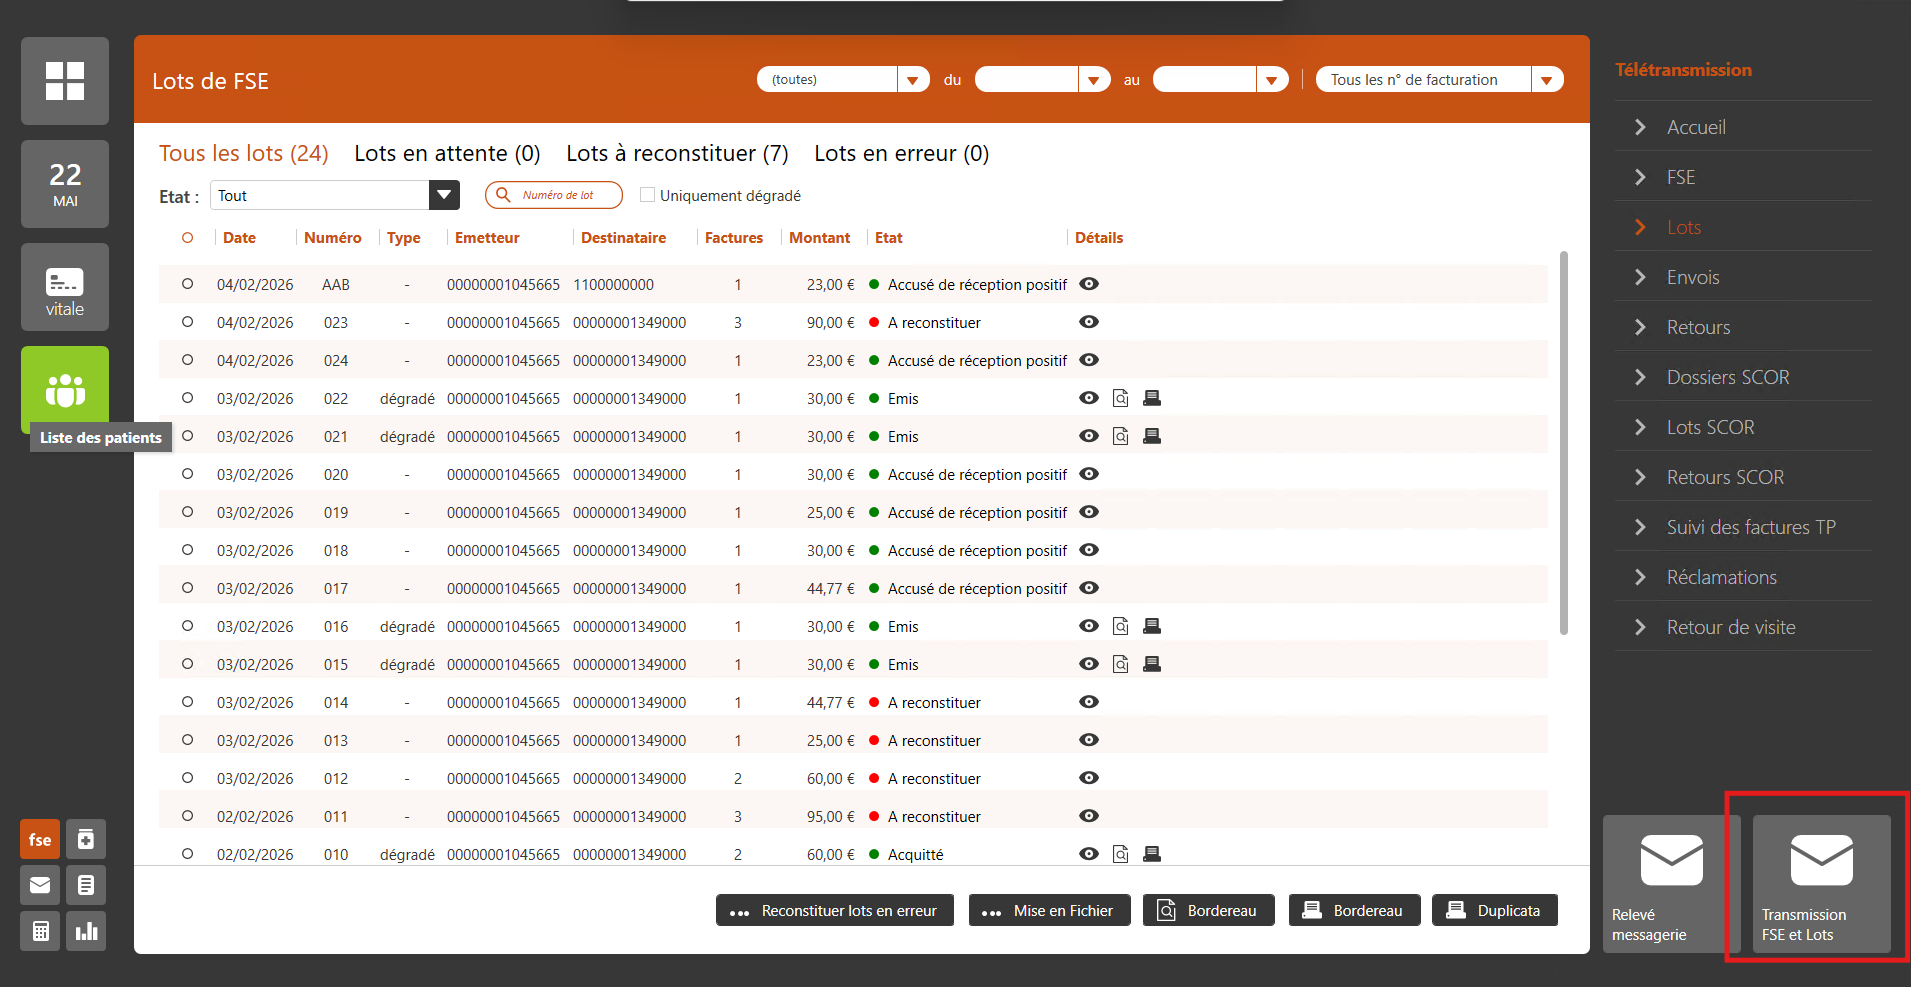Open the document list icon in bottom-left grid

pyautogui.click(x=86, y=885)
